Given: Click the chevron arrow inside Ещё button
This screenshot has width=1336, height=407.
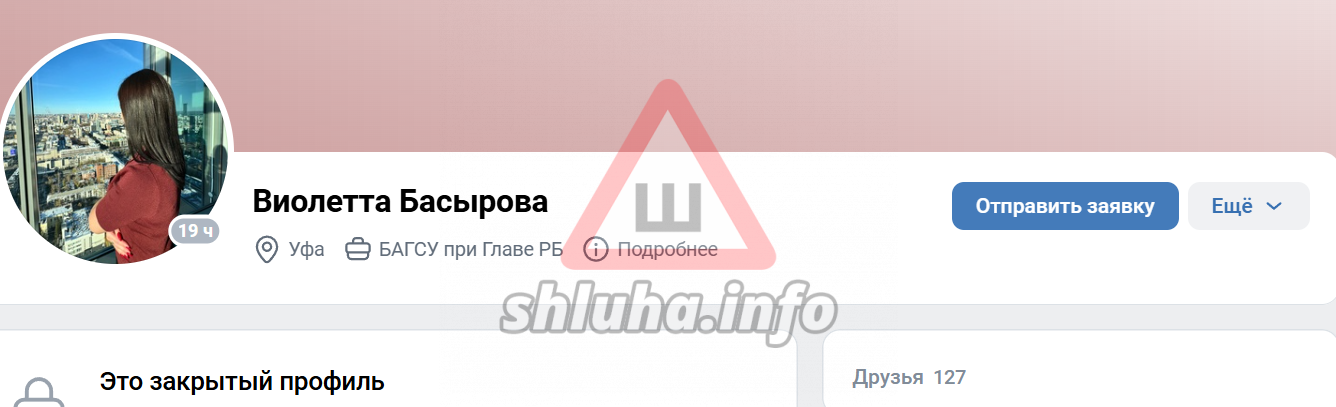Looking at the screenshot, I should (1274, 206).
